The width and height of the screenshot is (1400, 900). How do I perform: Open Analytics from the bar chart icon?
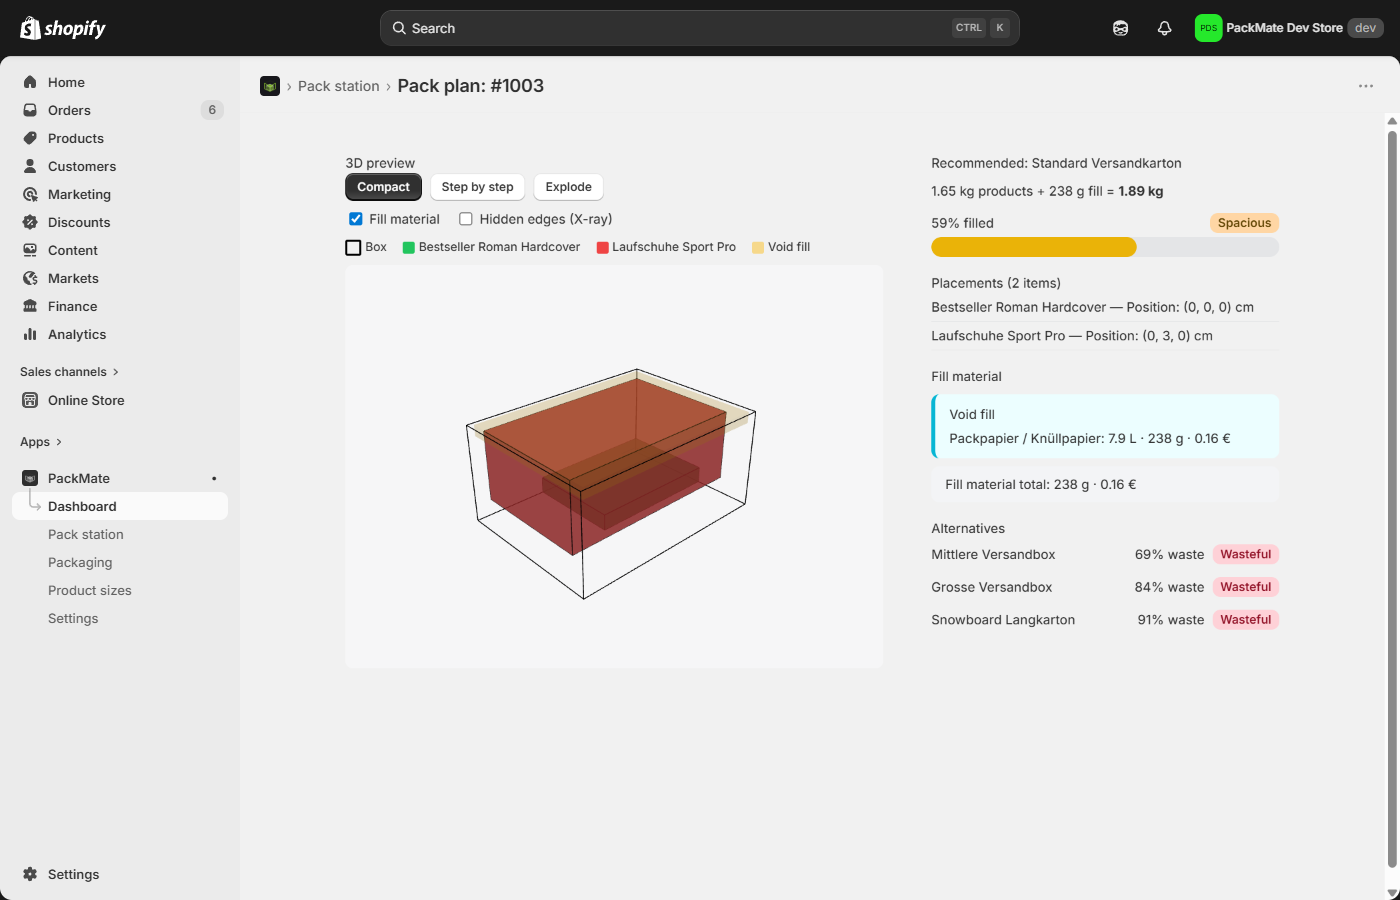coord(30,334)
